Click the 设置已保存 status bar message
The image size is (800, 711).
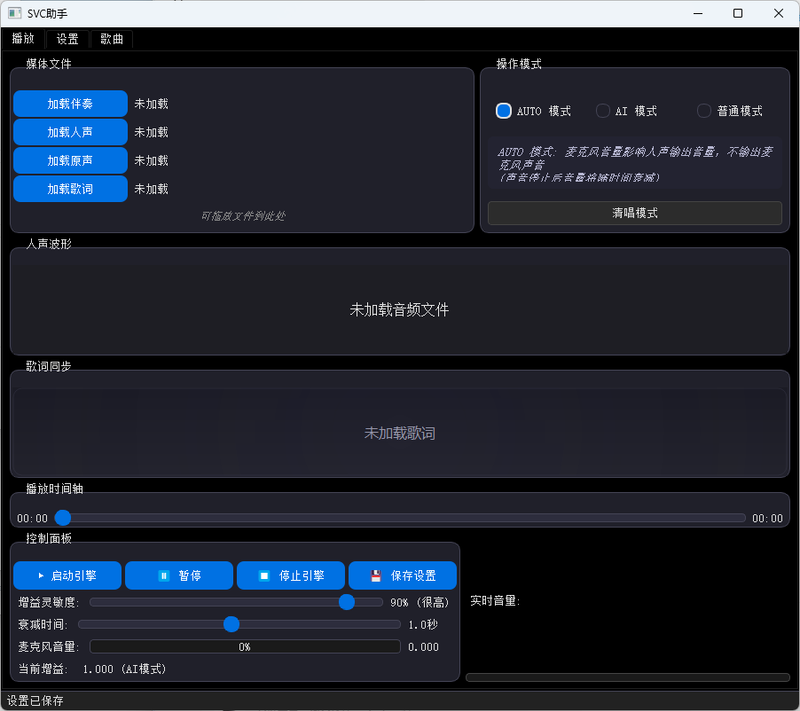click(35, 701)
